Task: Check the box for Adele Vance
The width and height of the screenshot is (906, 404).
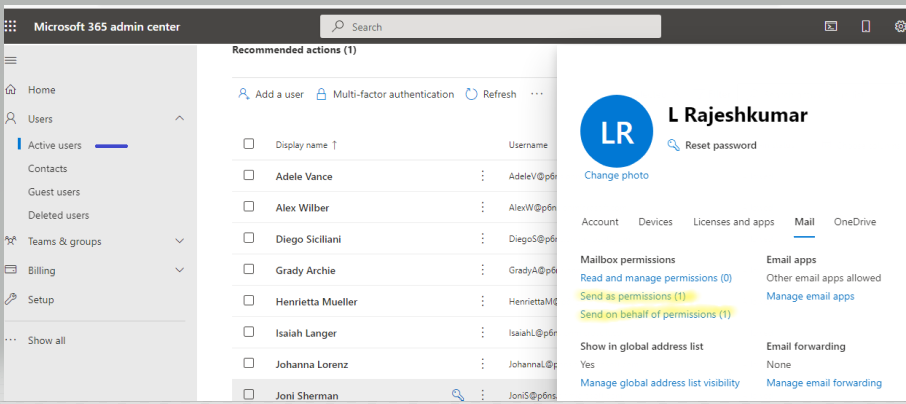Action: 248,175
